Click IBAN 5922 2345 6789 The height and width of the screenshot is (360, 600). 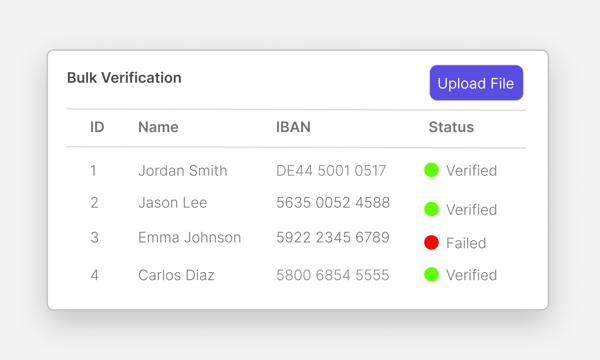click(333, 238)
